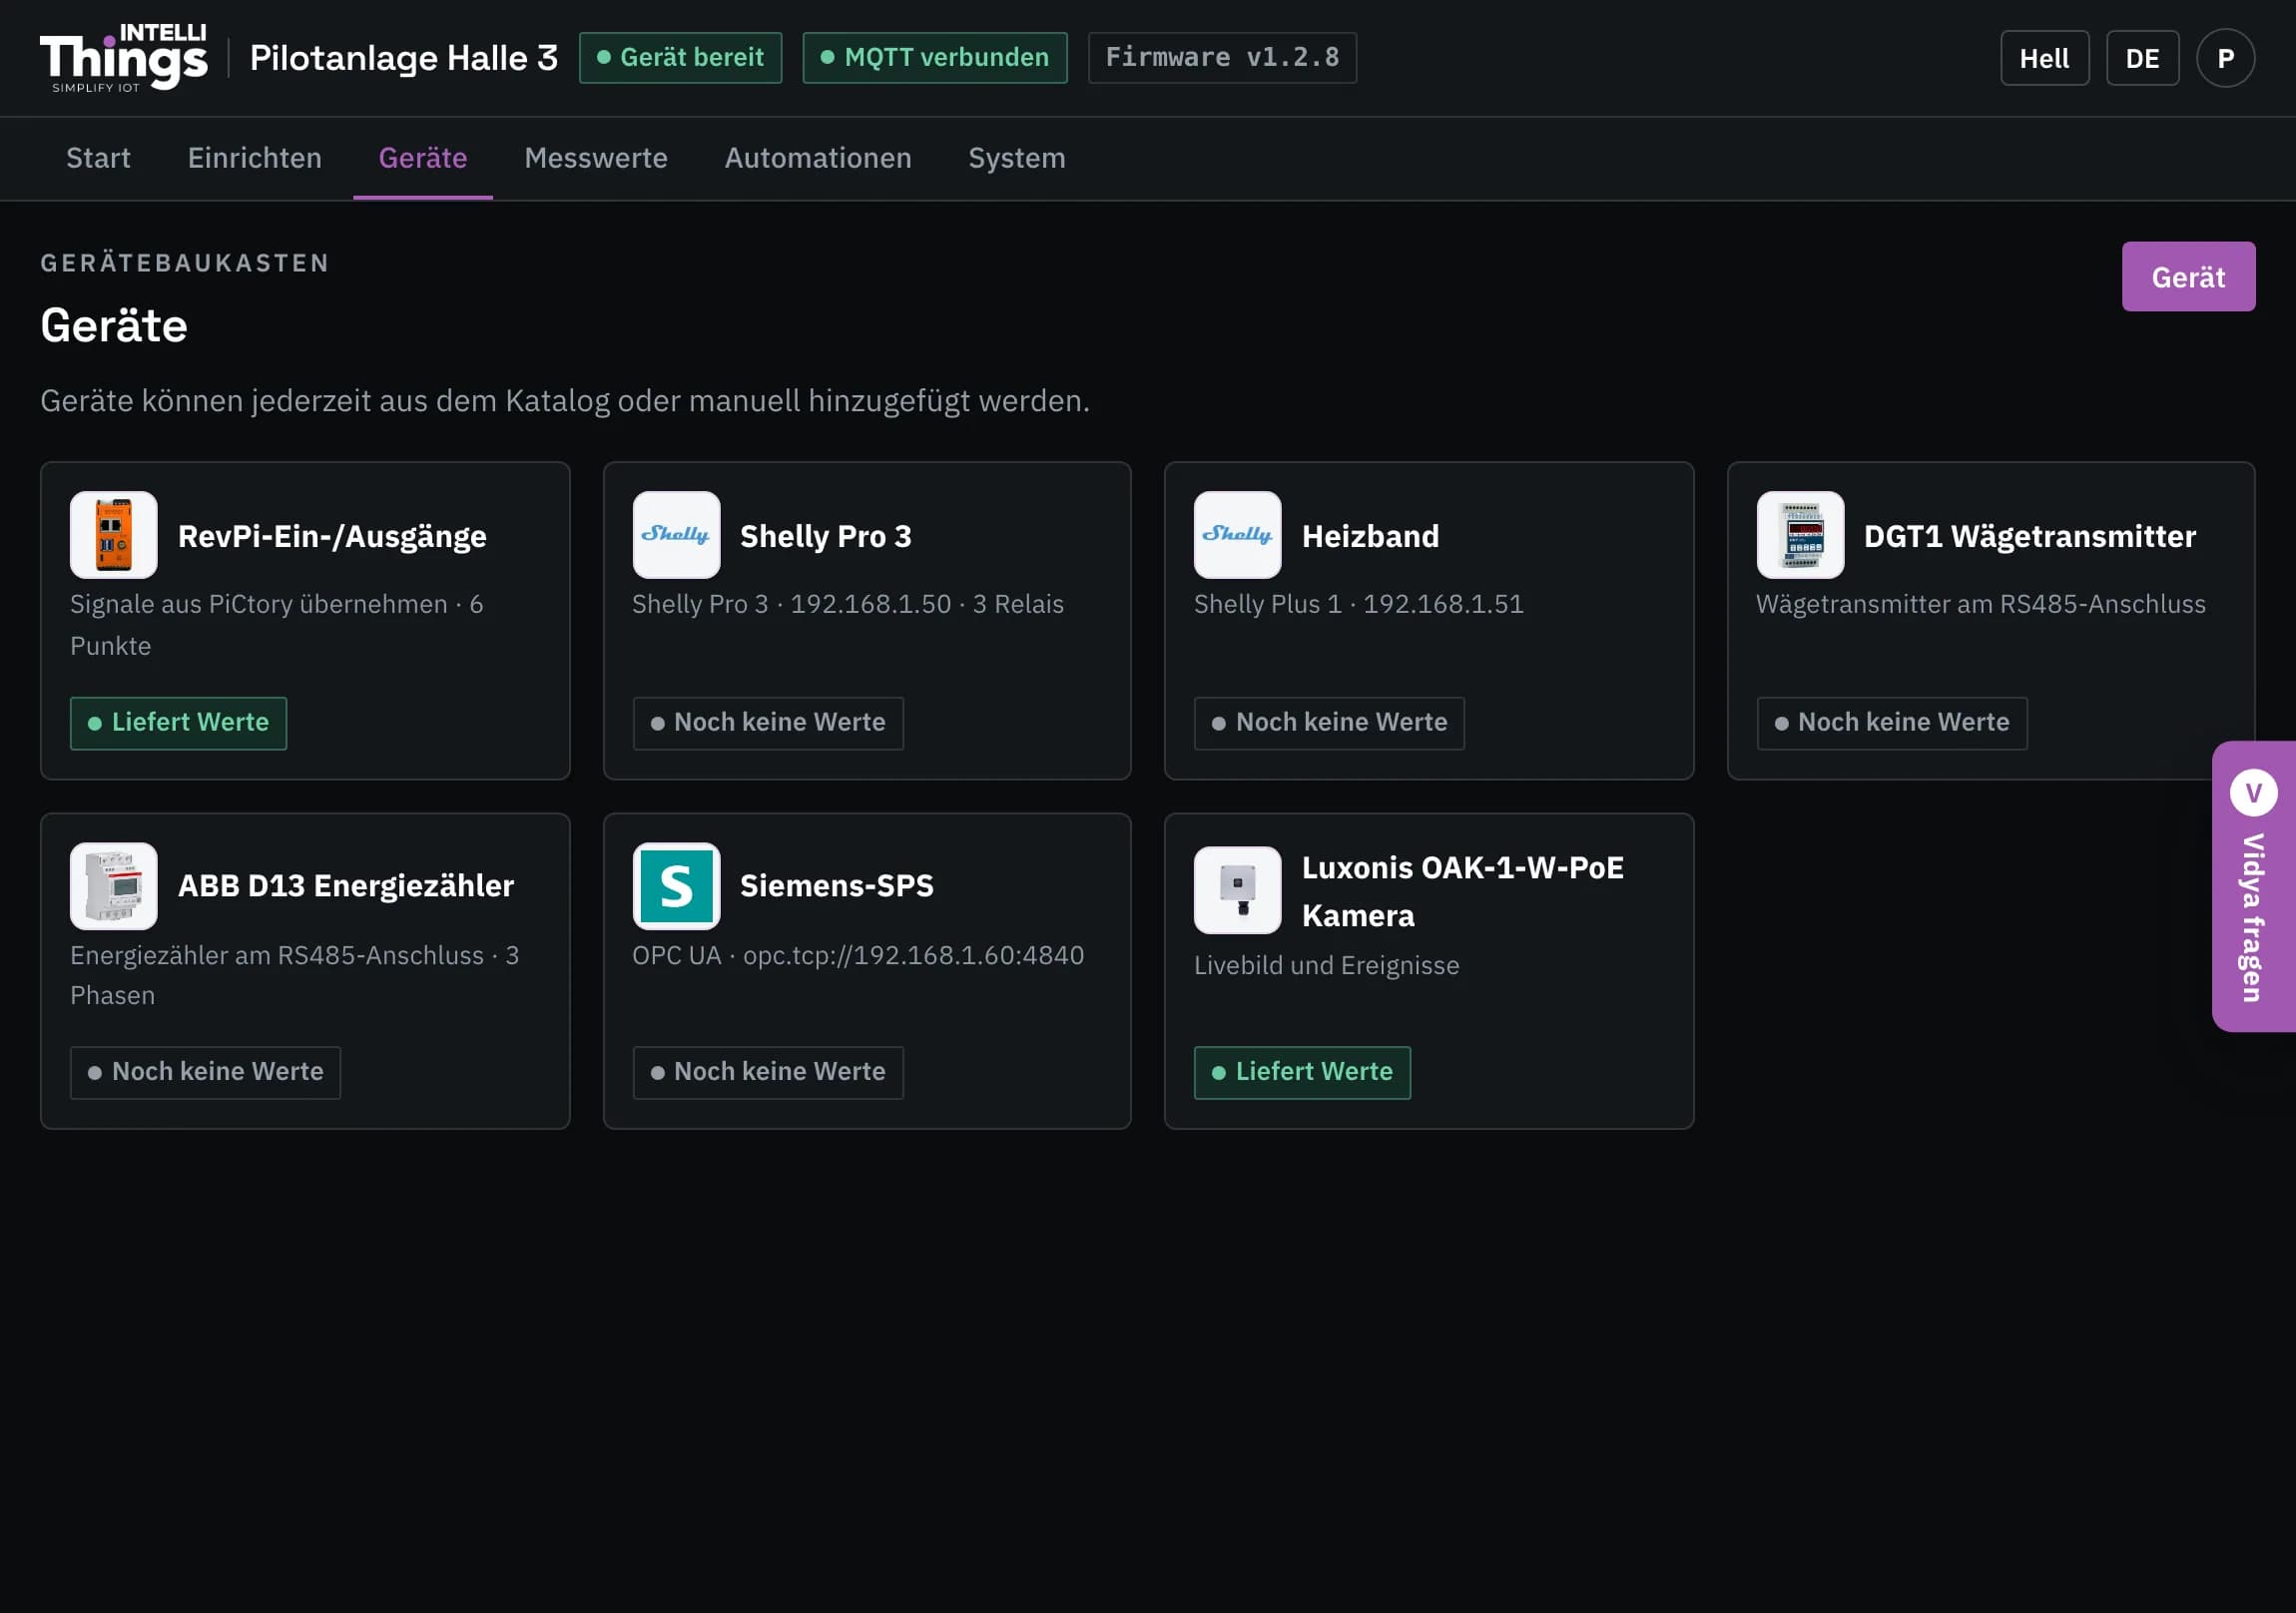Image resolution: width=2296 pixels, height=1613 pixels.
Task: Click Noch keine Werte on ABB D13 card
Action: (x=205, y=1072)
